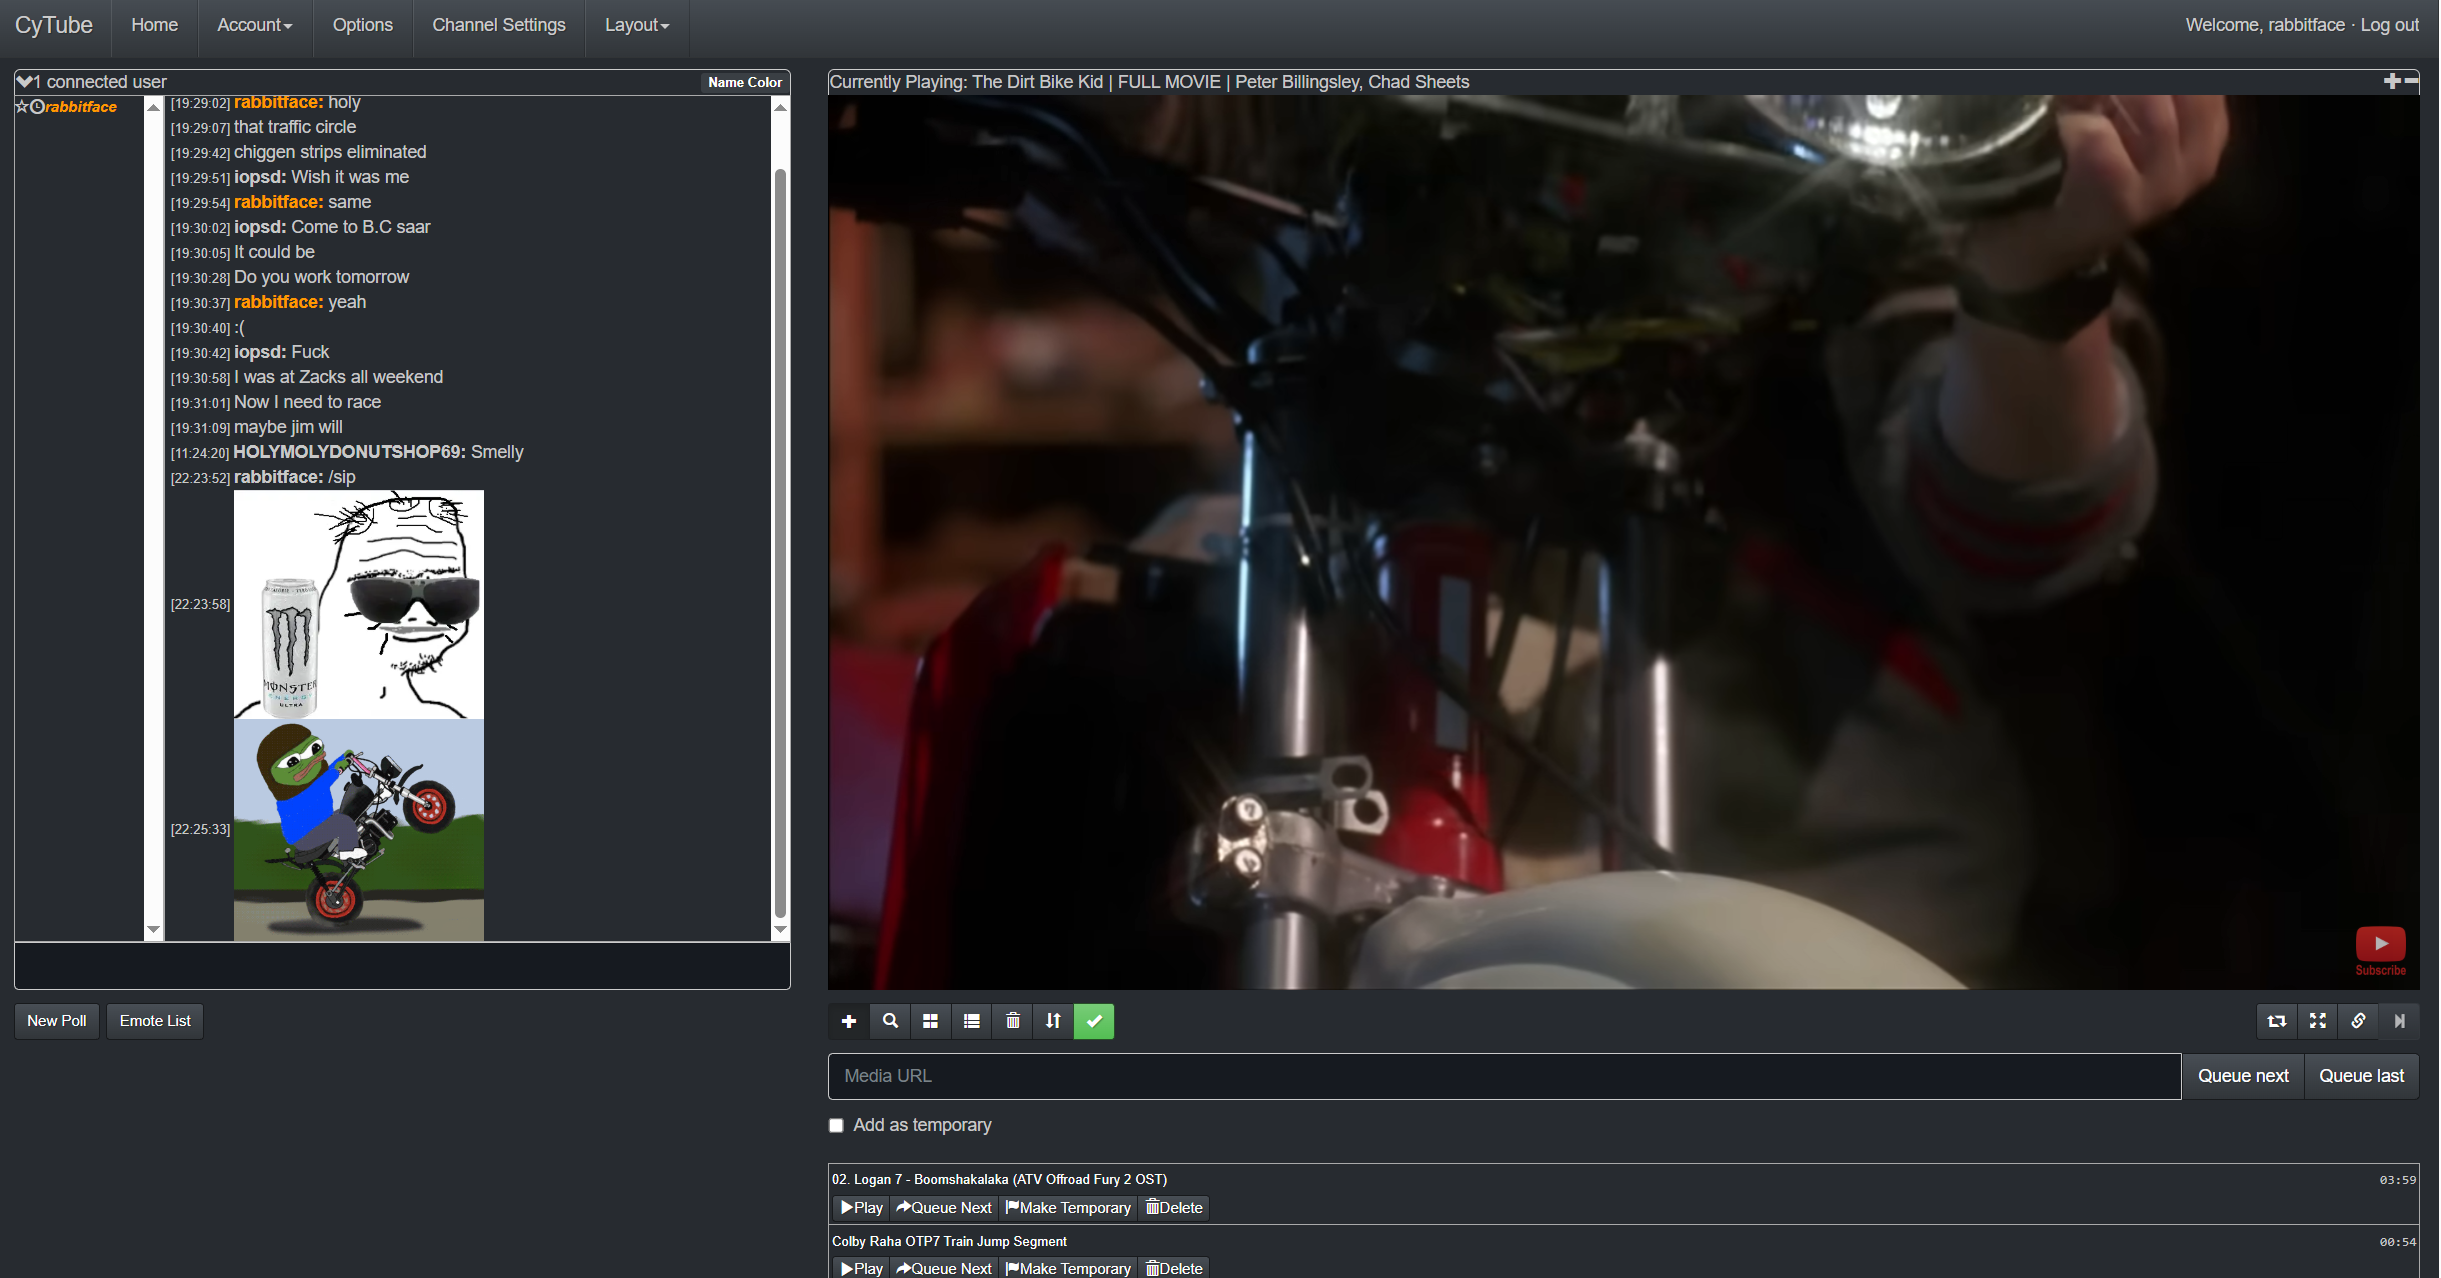The height and width of the screenshot is (1278, 2441).
Task: Click the Currently Playing title text
Action: (1149, 82)
